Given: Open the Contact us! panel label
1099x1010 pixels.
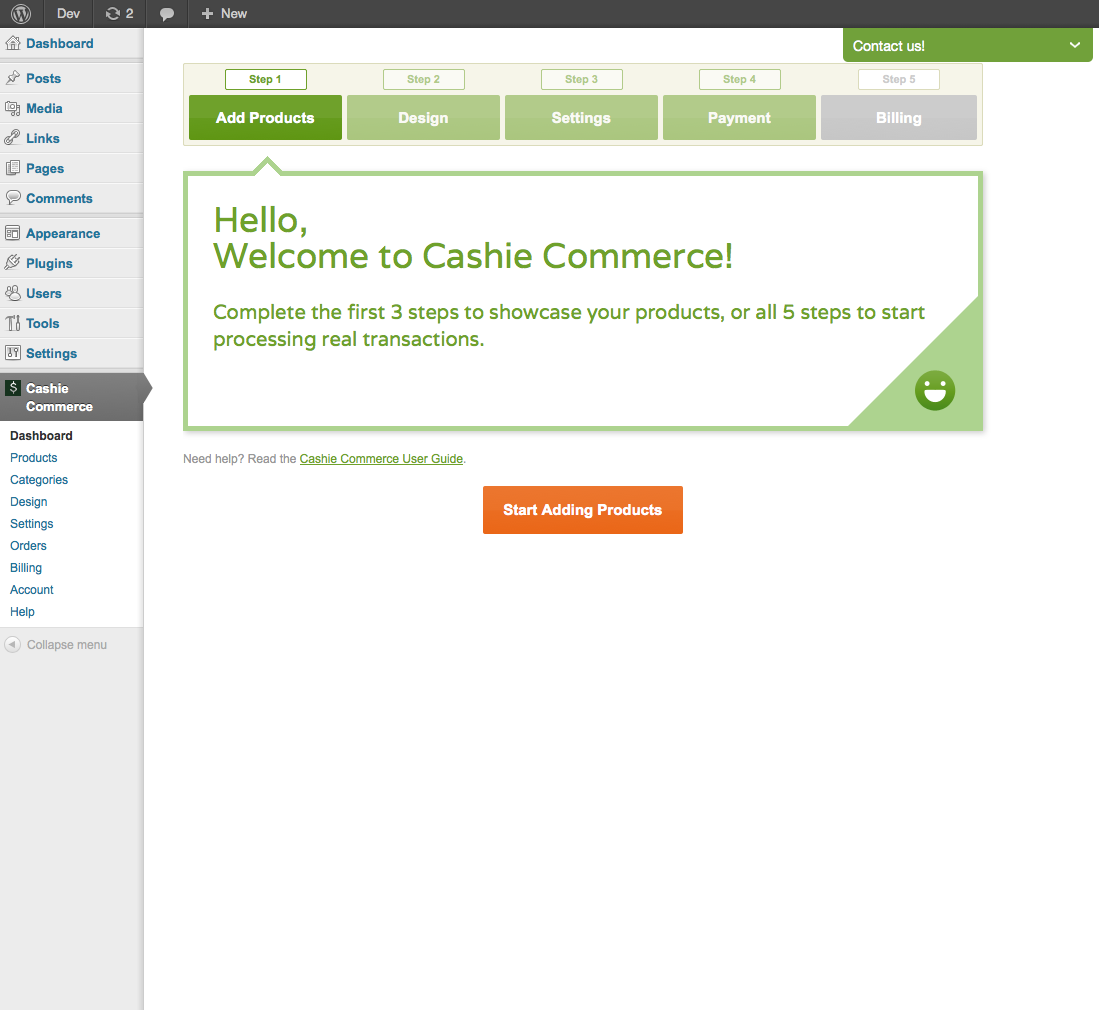Looking at the screenshot, I should [888, 46].
